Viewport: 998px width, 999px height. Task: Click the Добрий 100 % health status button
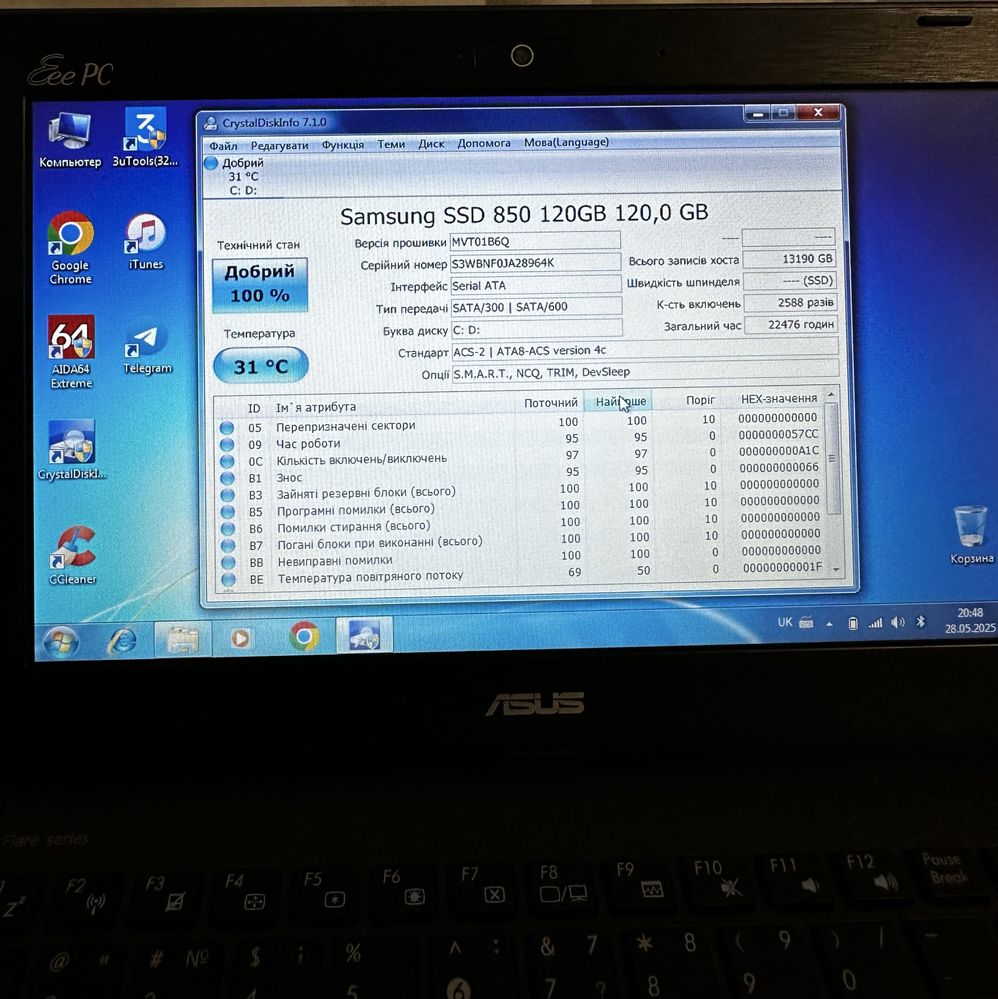tap(260, 284)
